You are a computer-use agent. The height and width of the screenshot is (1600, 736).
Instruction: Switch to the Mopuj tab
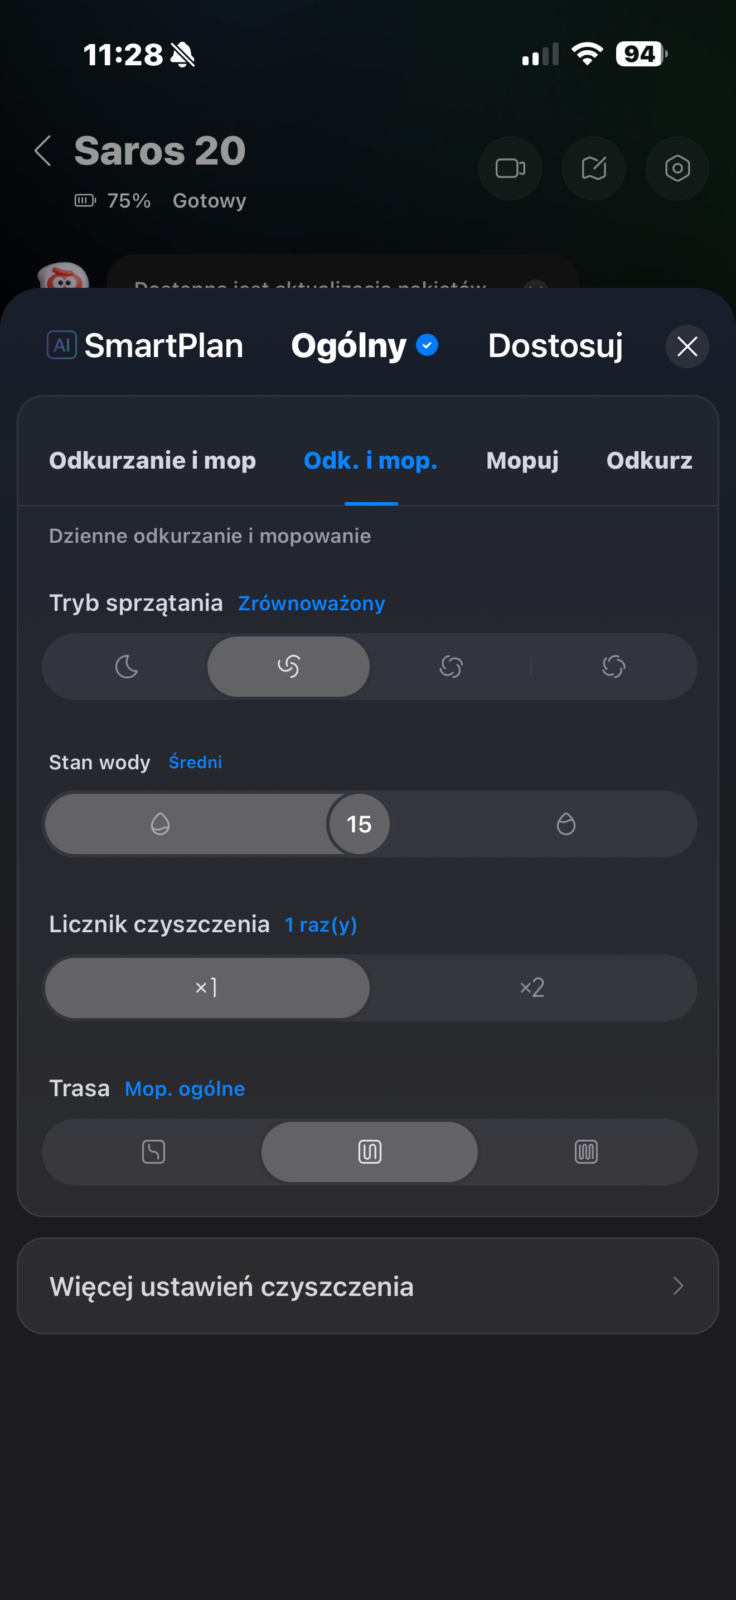click(x=522, y=461)
